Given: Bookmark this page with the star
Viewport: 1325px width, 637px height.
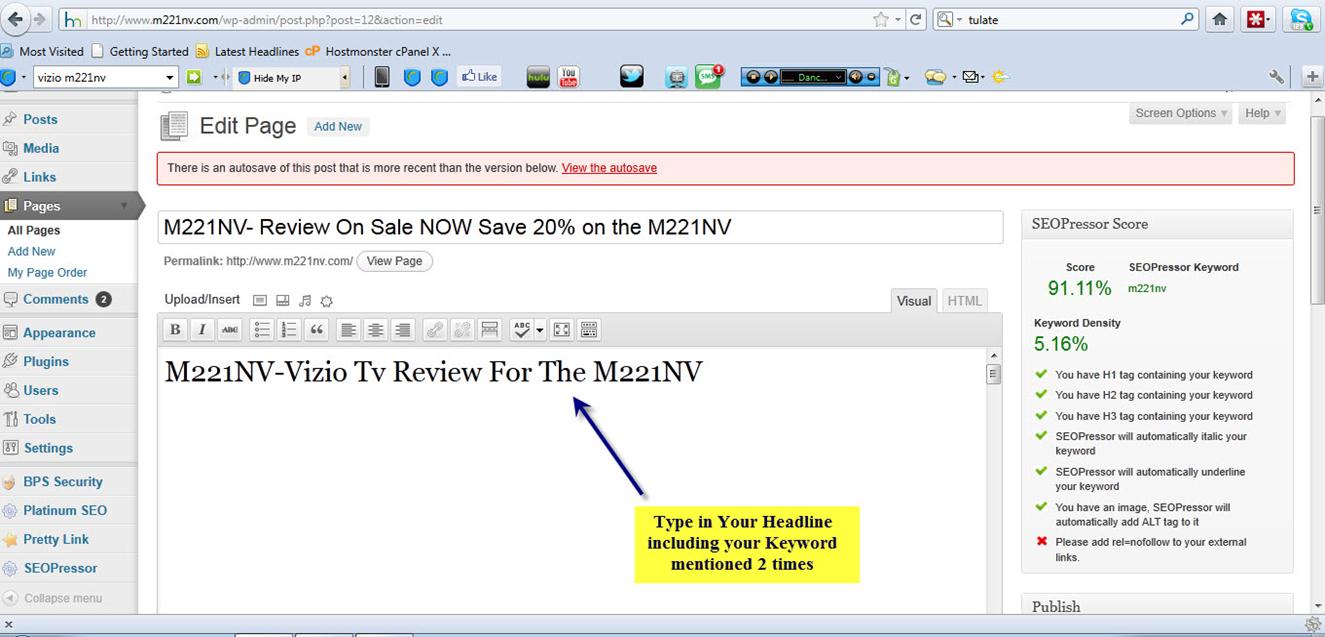Looking at the screenshot, I should click(x=880, y=20).
